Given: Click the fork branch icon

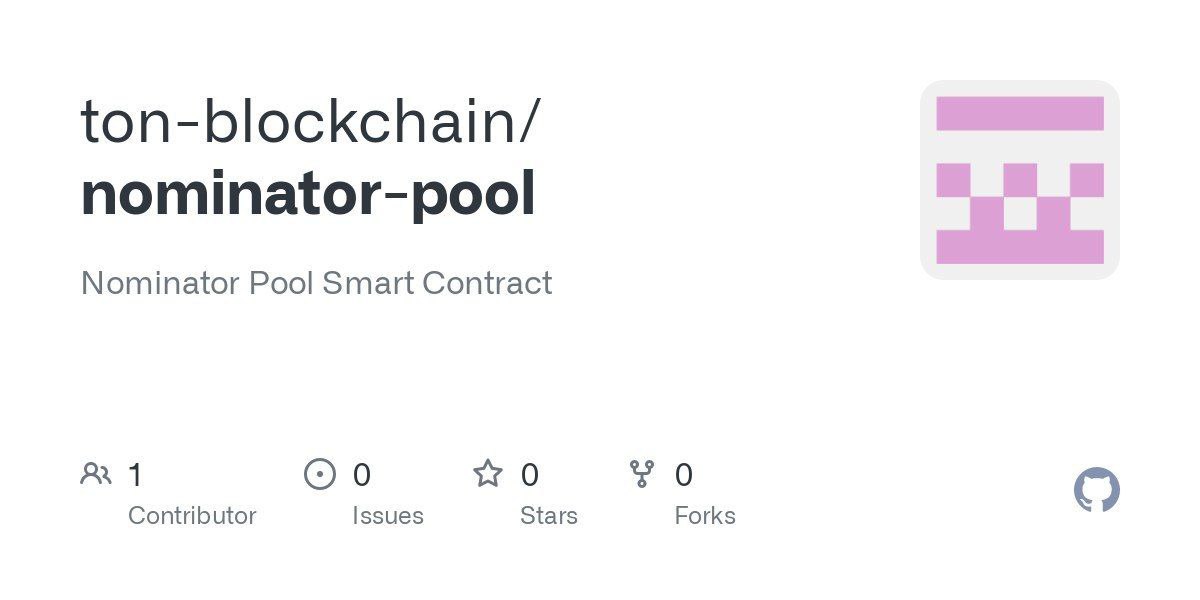Looking at the screenshot, I should click(x=641, y=474).
